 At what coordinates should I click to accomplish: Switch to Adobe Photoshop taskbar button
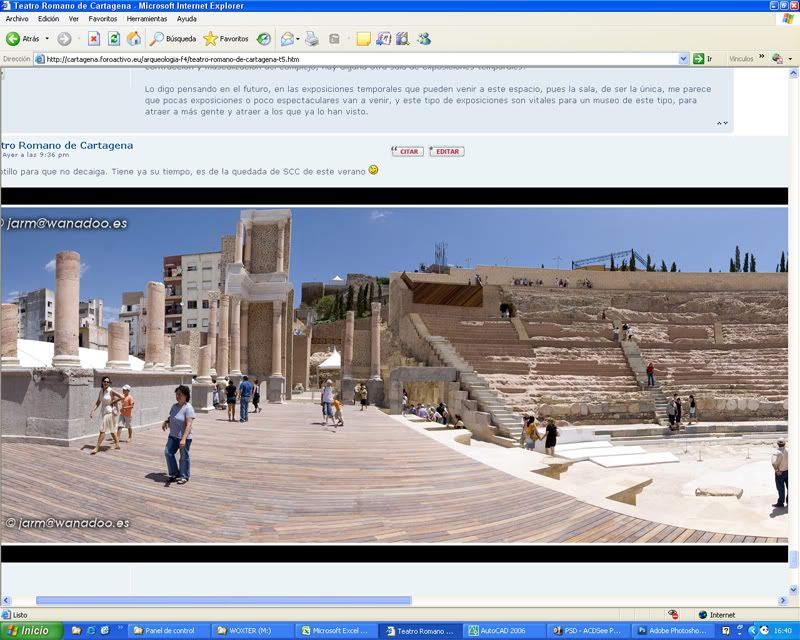[673, 631]
